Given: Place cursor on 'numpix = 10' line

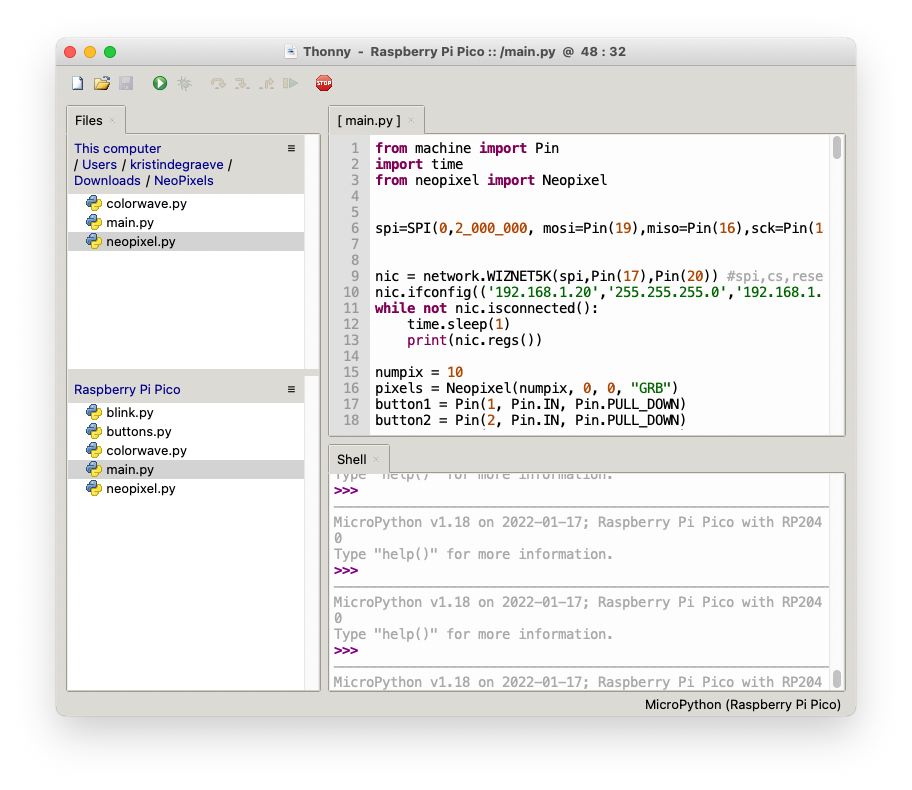Looking at the screenshot, I should tap(419, 372).
